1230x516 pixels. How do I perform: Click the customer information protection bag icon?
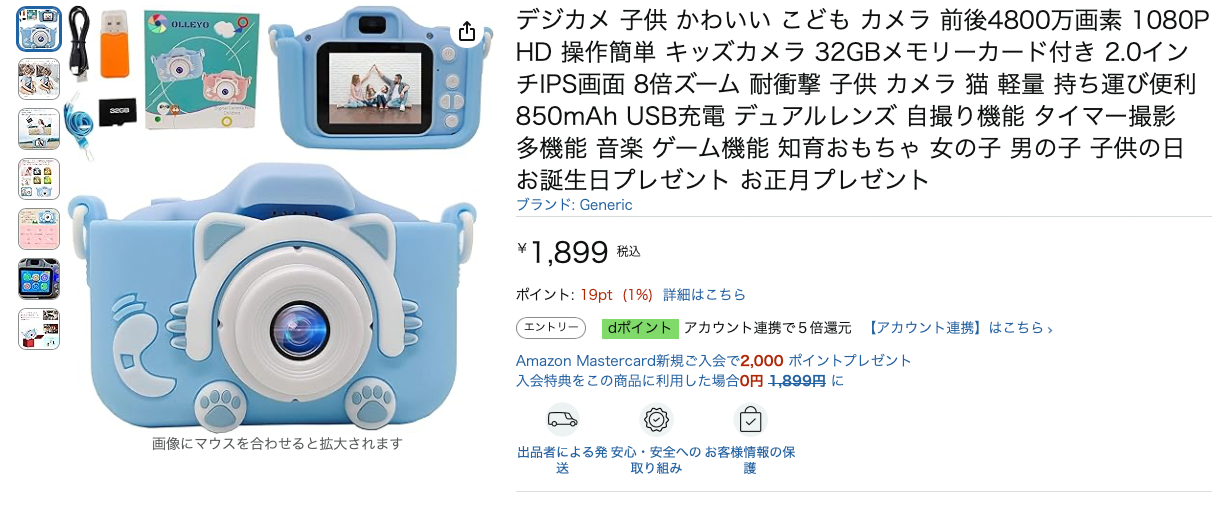[x=749, y=418]
